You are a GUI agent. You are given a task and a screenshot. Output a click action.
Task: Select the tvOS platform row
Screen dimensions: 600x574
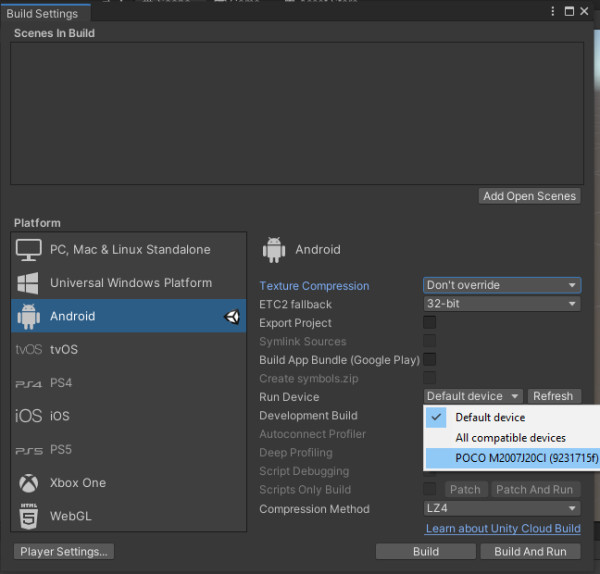pyautogui.click(x=129, y=349)
